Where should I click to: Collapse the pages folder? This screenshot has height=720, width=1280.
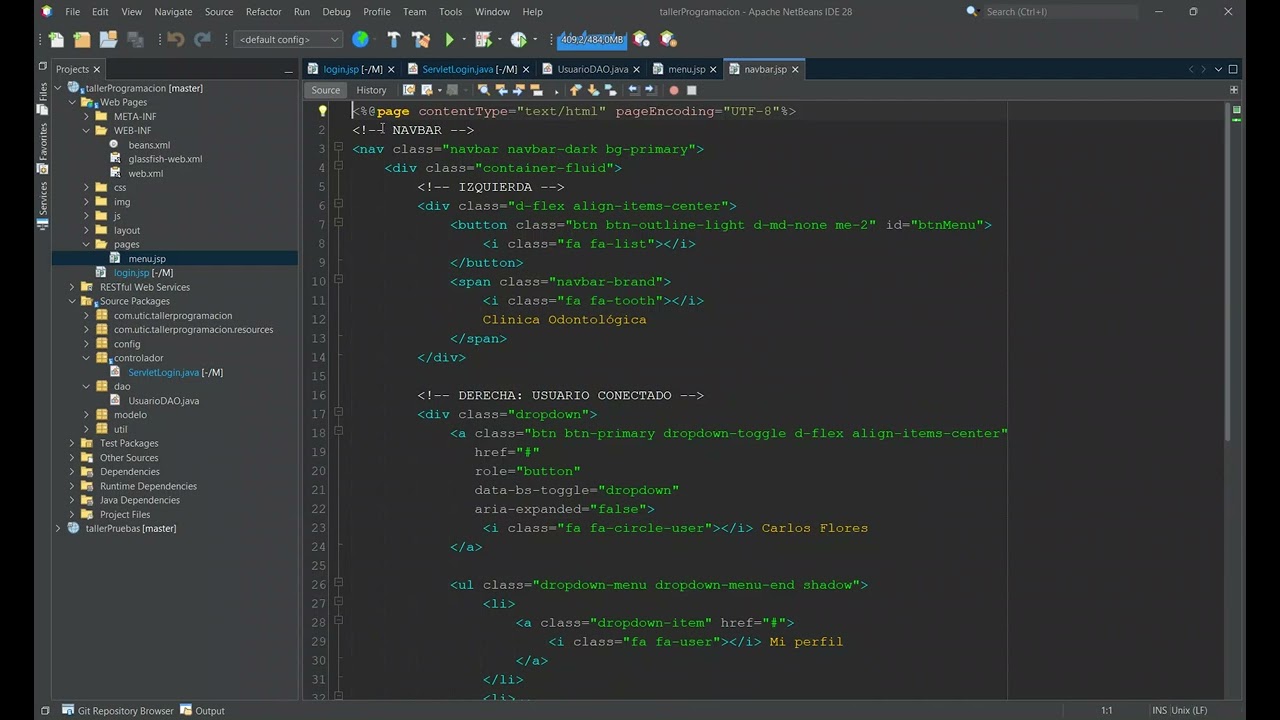(86, 244)
